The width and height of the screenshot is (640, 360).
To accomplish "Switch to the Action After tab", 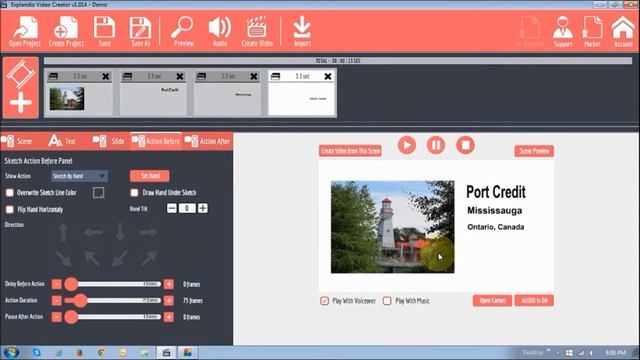I will point(207,141).
